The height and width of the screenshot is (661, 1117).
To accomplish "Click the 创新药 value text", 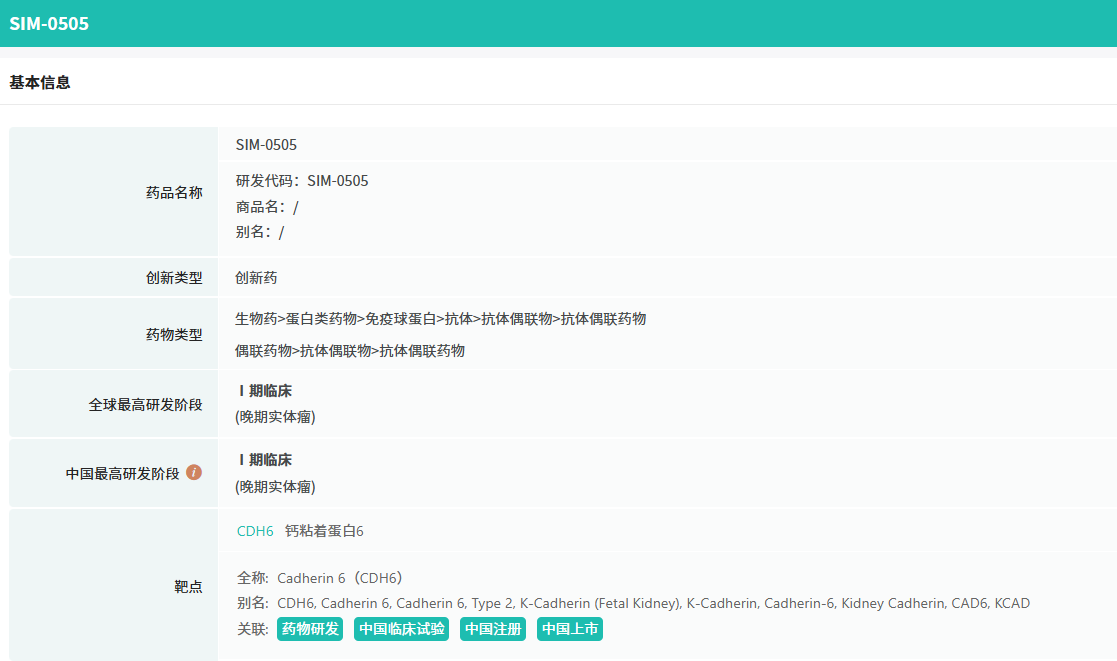I will (256, 278).
